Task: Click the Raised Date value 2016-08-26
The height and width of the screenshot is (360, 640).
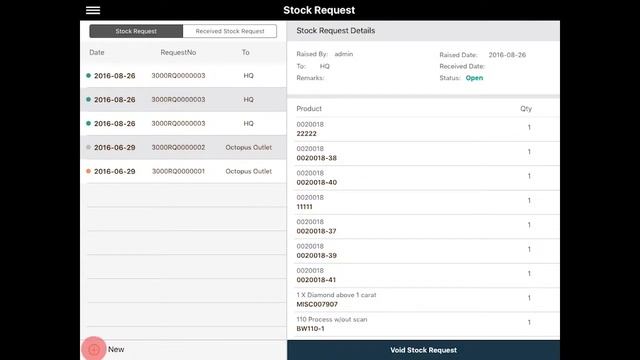Action: click(507, 55)
